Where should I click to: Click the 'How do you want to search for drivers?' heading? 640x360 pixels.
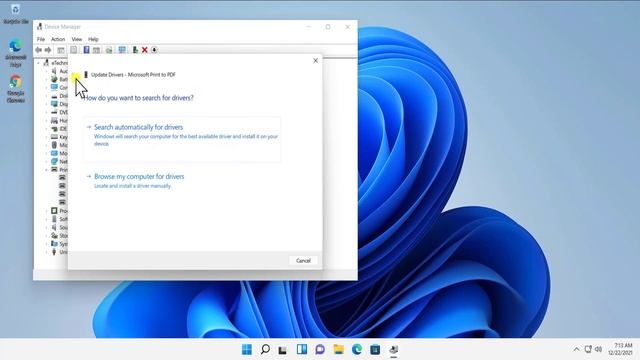click(x=139, y=98)
